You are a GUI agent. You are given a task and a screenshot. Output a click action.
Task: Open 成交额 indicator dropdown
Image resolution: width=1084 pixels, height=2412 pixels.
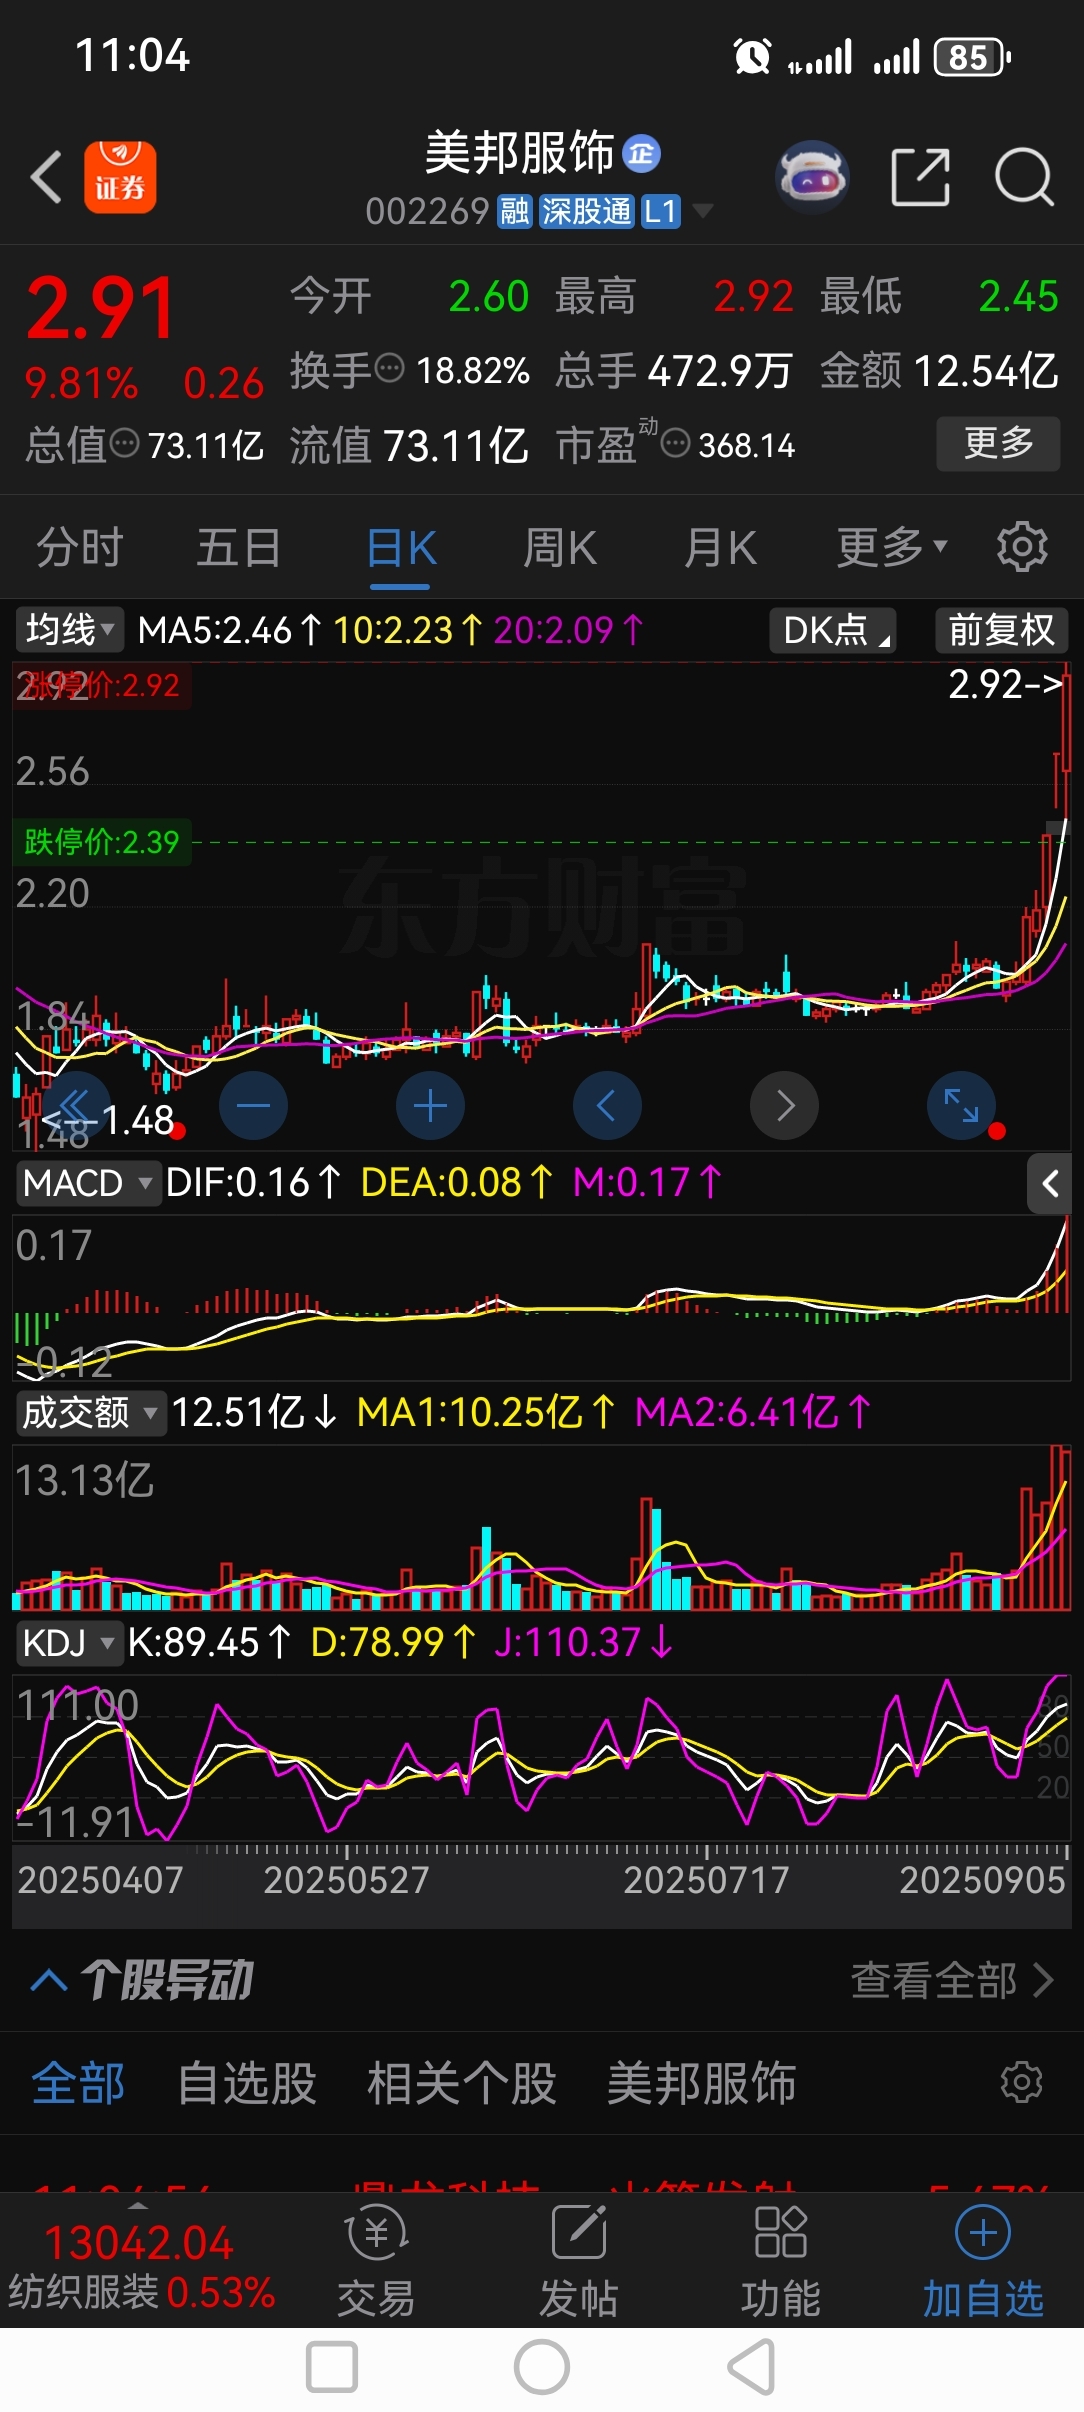90,1413
